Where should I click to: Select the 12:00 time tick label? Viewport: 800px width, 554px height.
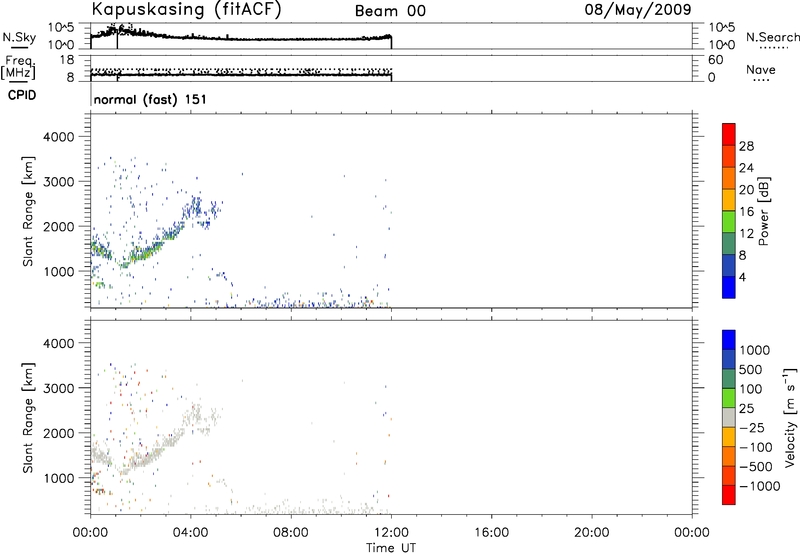click(391, 533)
